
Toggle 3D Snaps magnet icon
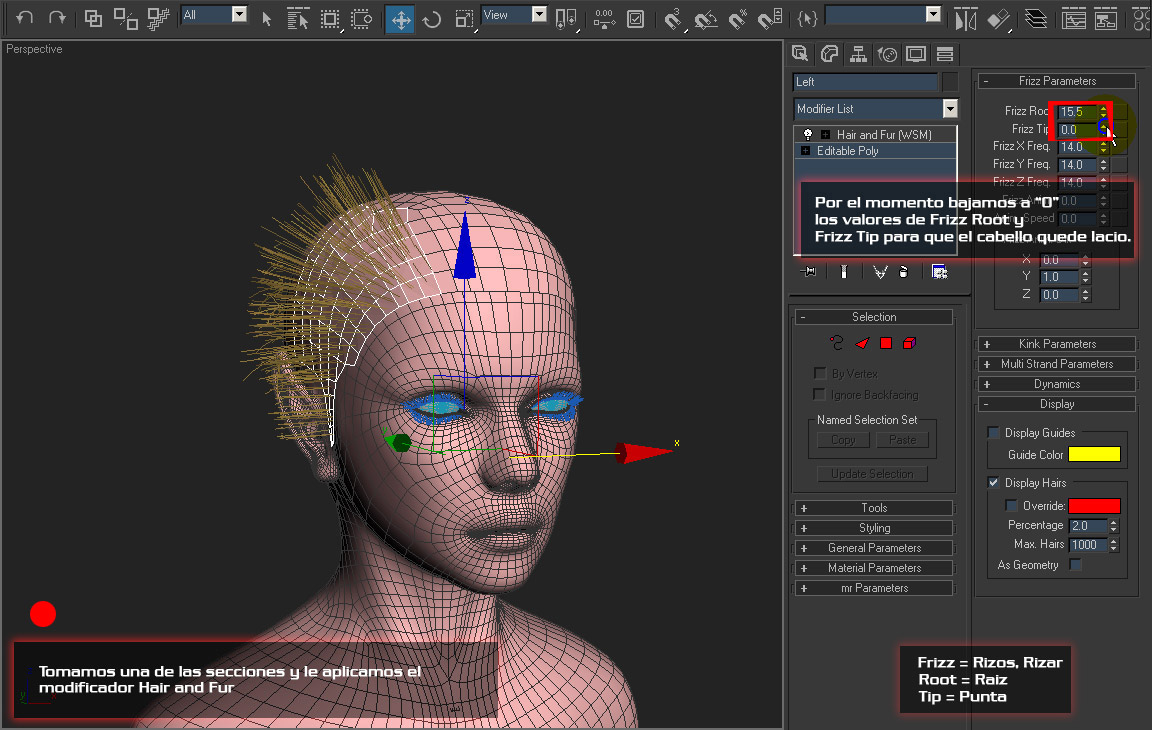(674, 19)
